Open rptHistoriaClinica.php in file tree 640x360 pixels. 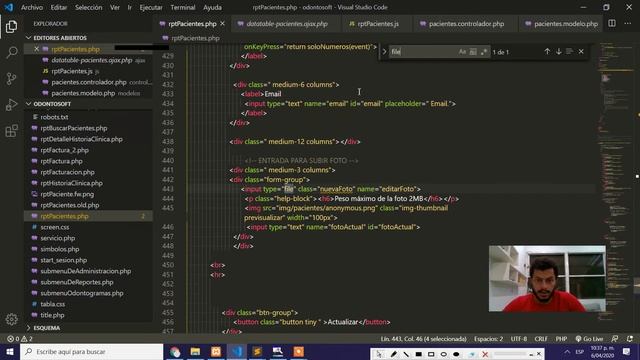point(71,183)
